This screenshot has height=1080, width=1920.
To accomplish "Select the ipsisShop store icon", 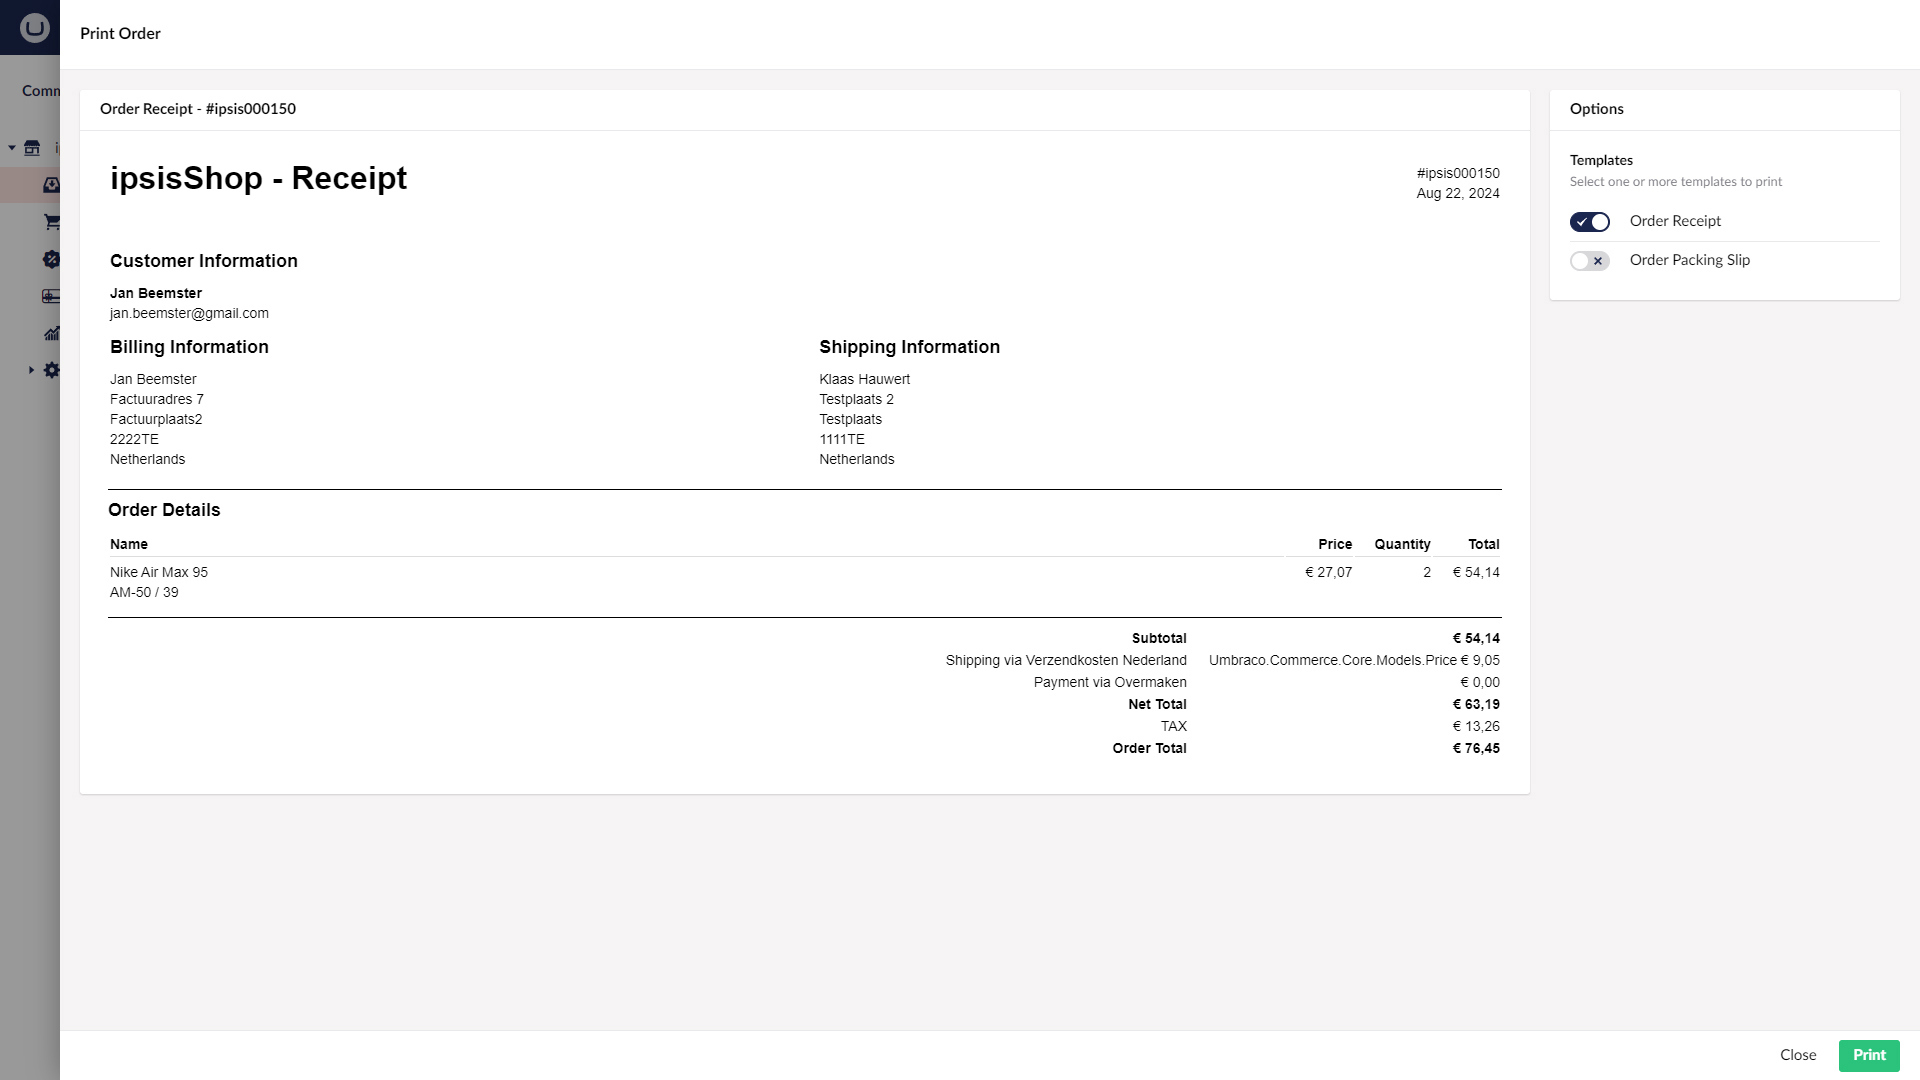I will [x=33, y=147].
